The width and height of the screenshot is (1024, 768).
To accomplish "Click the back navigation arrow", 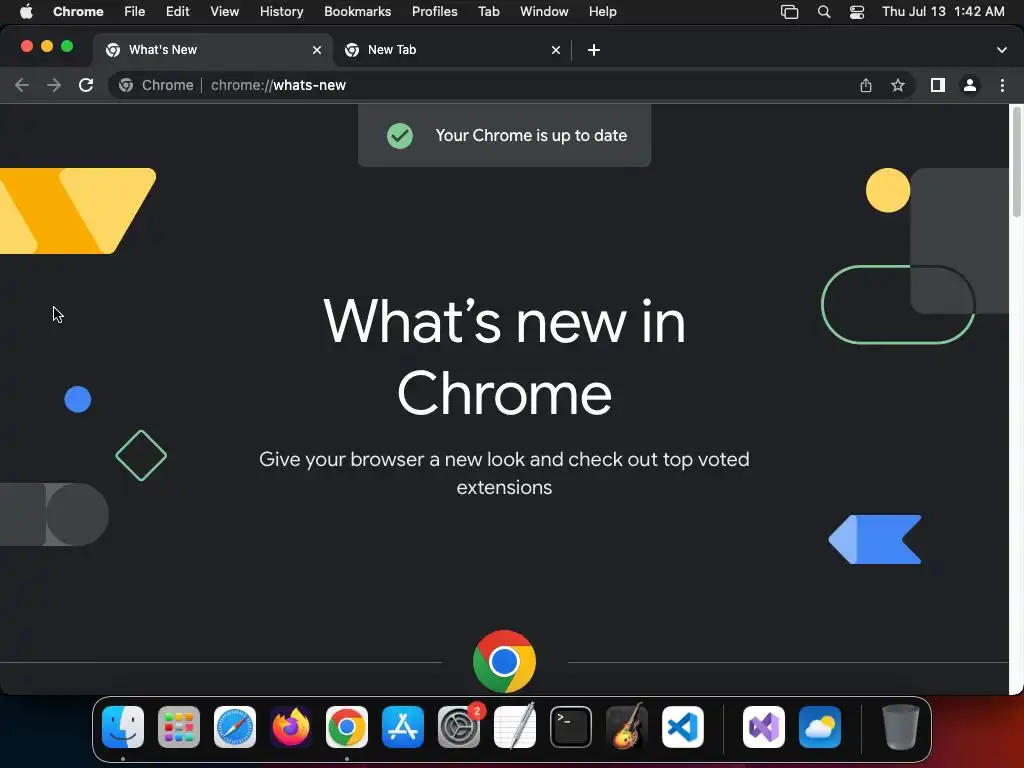I will (22, 86).
